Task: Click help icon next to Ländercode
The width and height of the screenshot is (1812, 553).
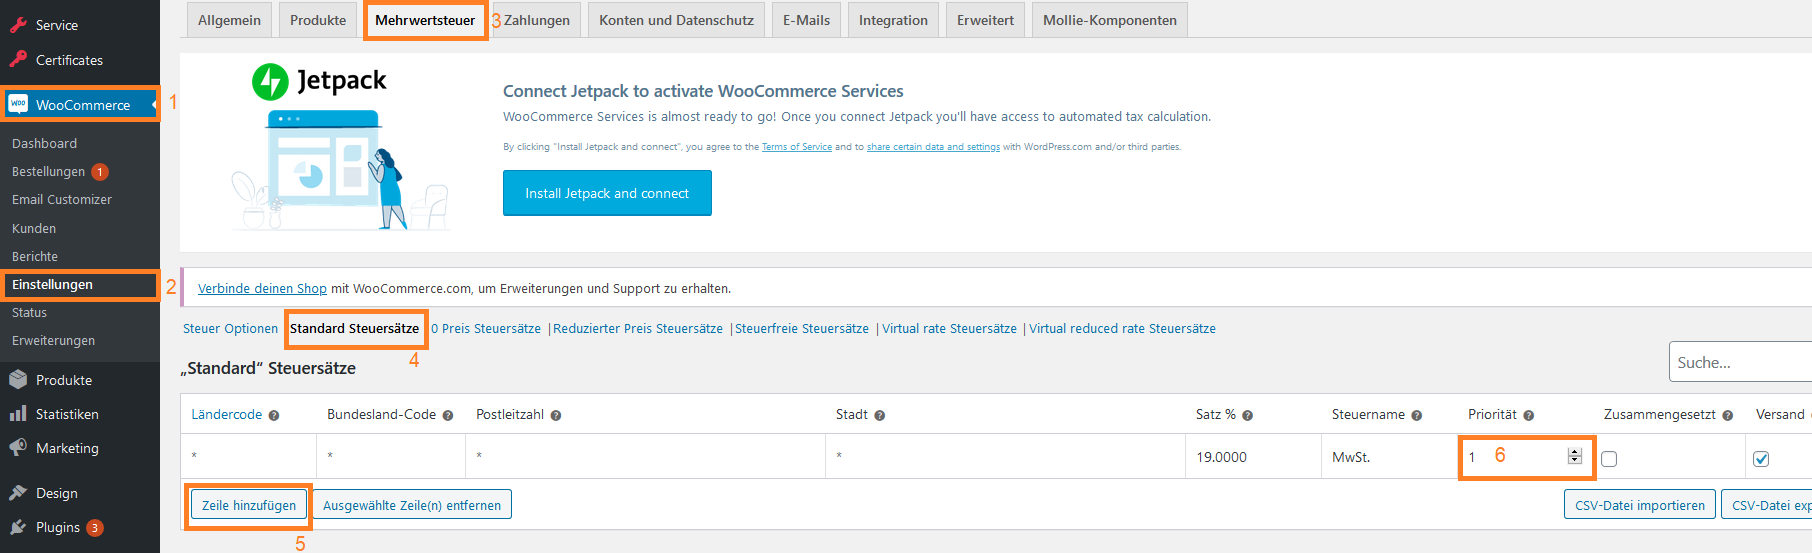Action: click(274, 416)
